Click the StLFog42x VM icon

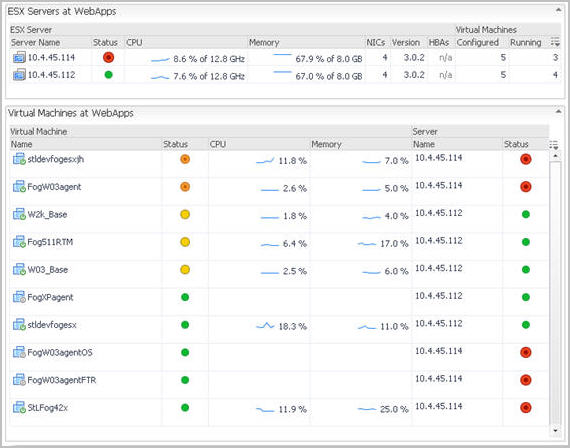[x=19, y=408]
